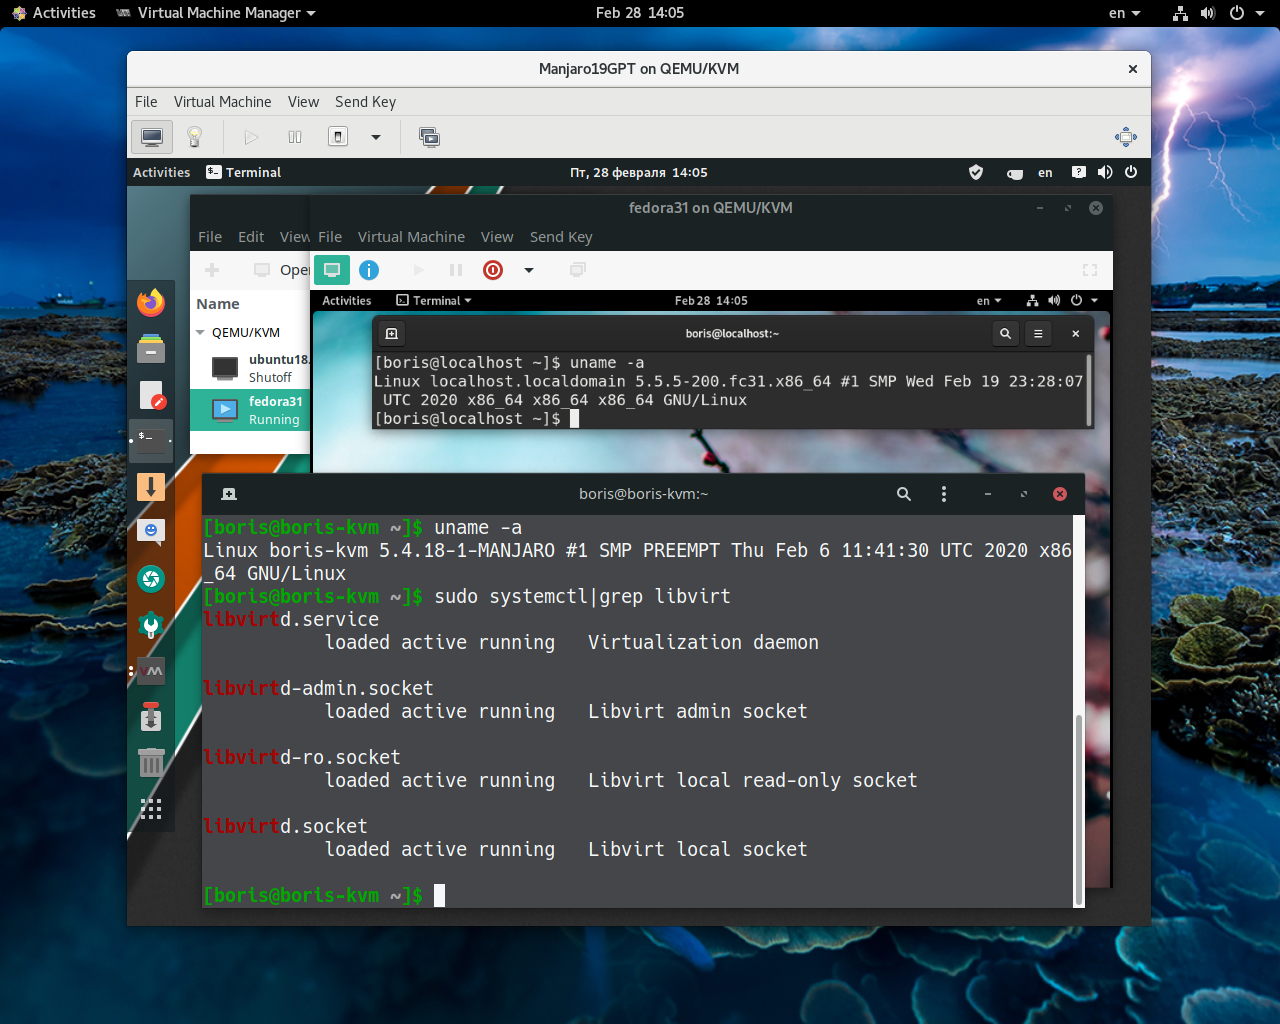Click the fullscreen icon in the fedora31 window
The image size is (1280, 1024).
pos(1089,270)
